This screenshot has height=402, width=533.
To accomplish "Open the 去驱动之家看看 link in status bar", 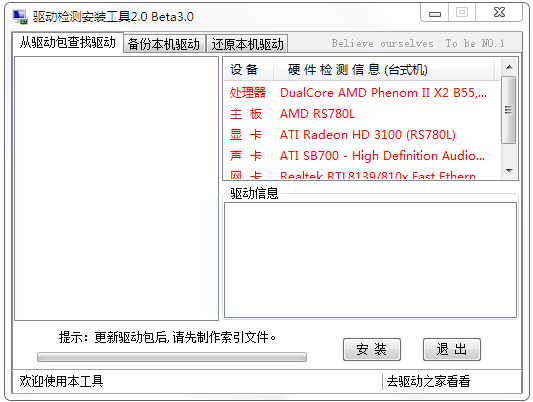I will [428, 381].
